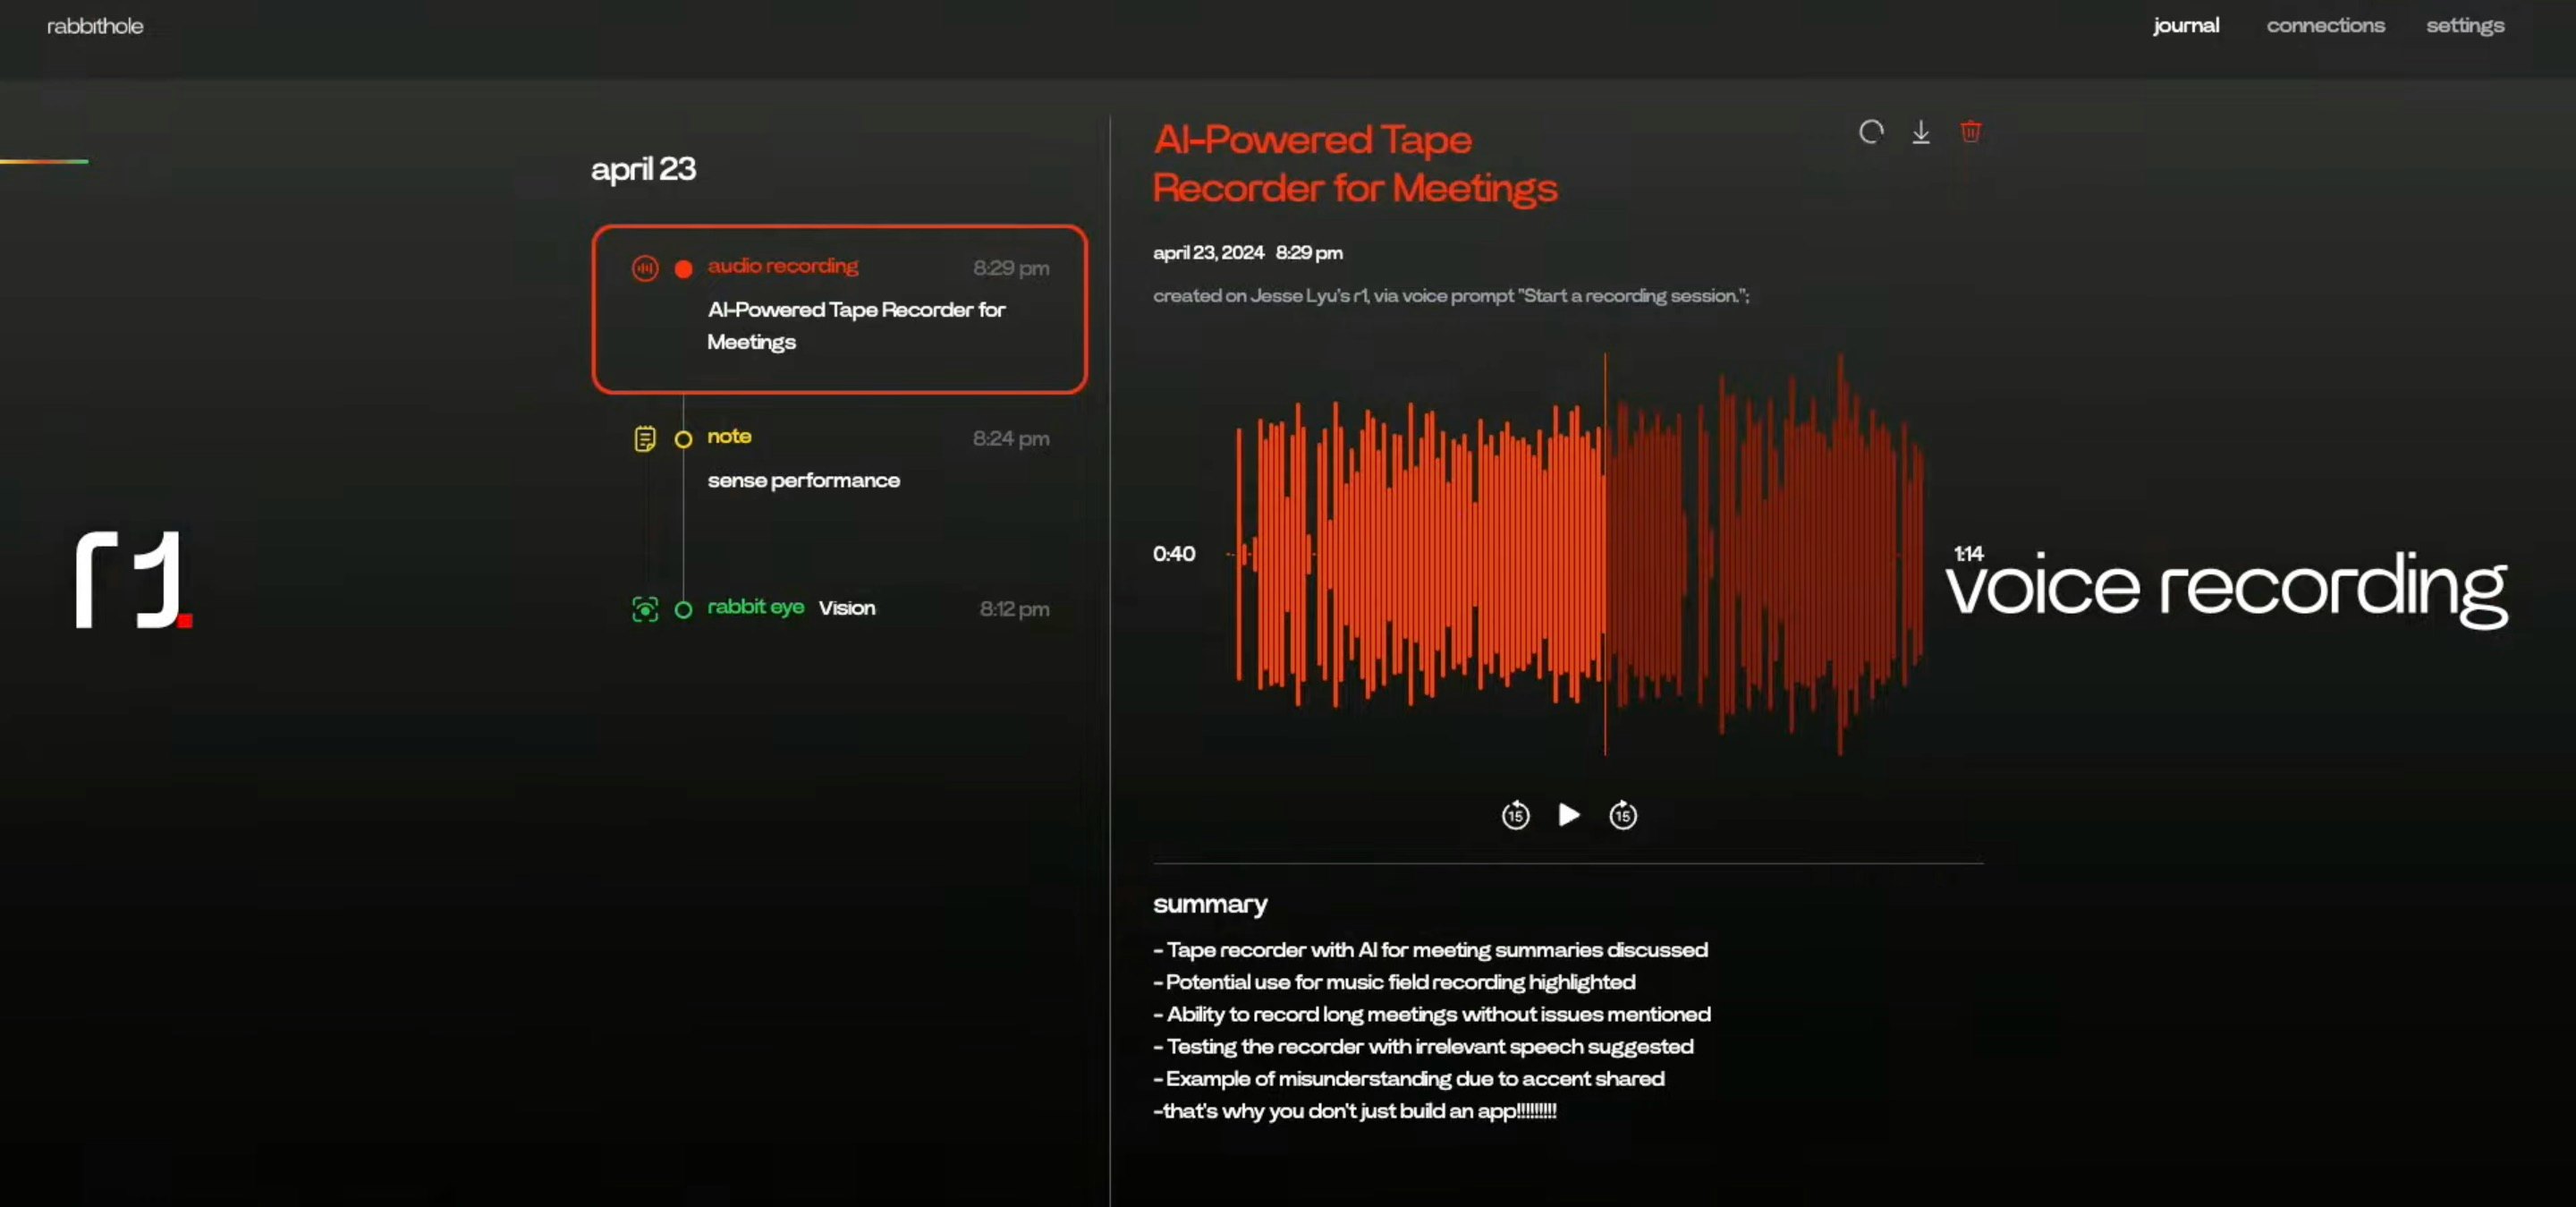Click the red dot on audio recording entry
2576x1207 pixels.
pyautogui.click(x=683, y=268)
